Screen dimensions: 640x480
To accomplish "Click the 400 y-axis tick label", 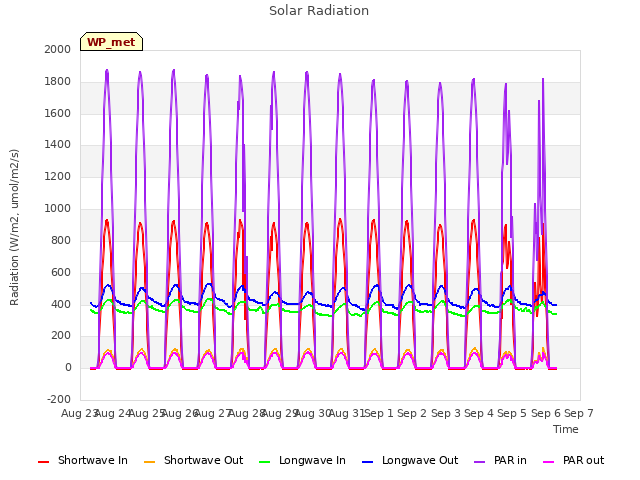I will [61, 304].
